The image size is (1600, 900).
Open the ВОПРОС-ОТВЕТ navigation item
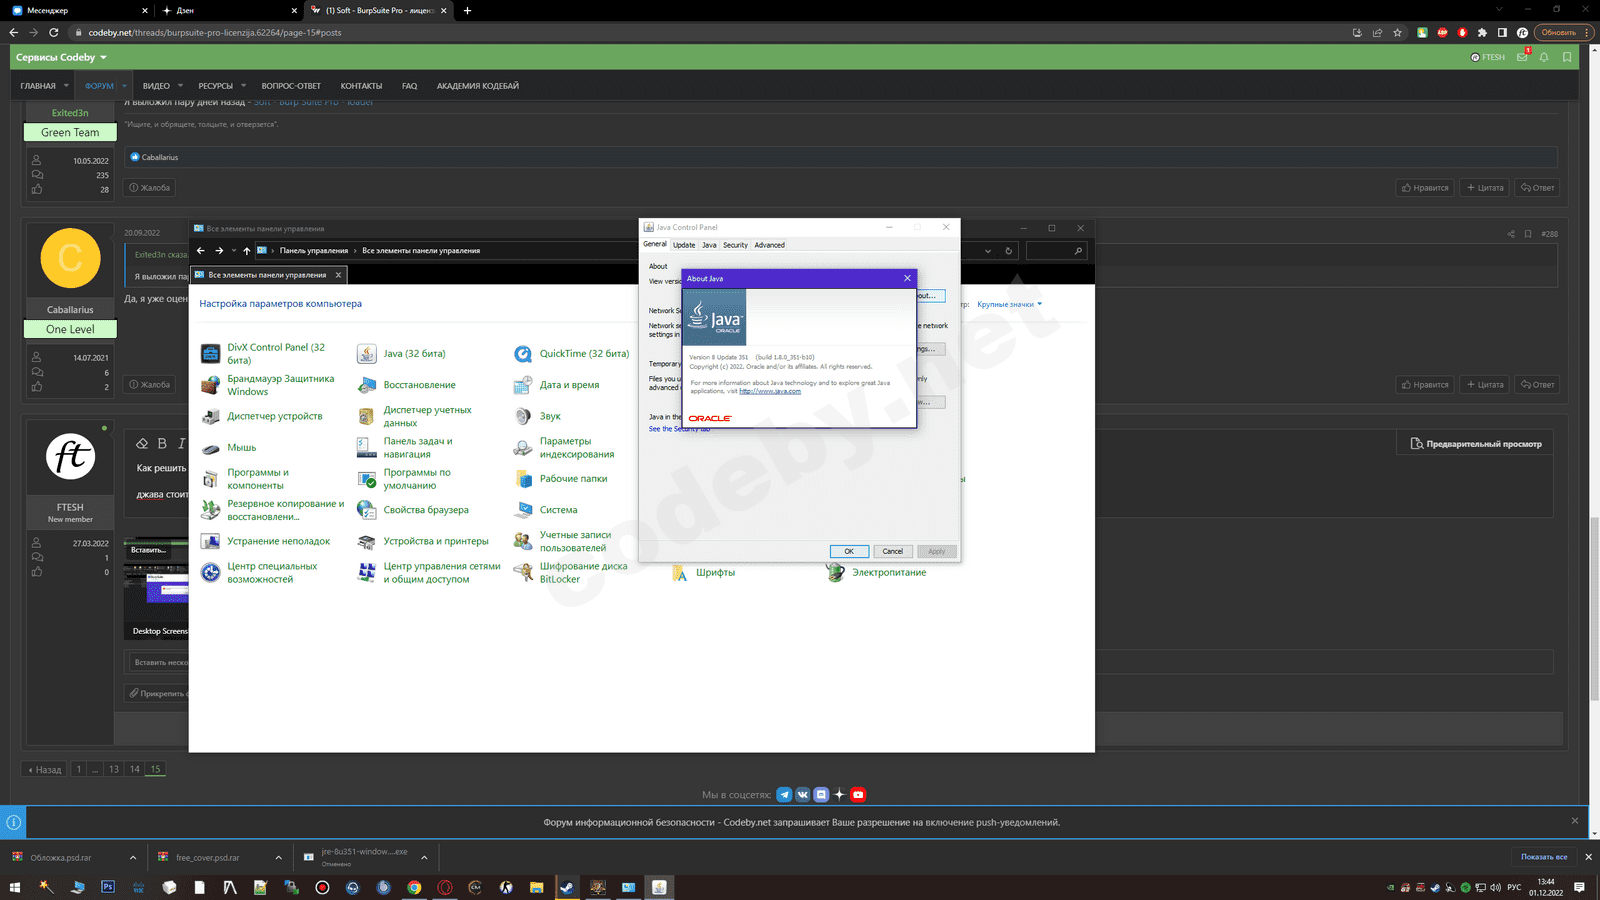[291, 86]
